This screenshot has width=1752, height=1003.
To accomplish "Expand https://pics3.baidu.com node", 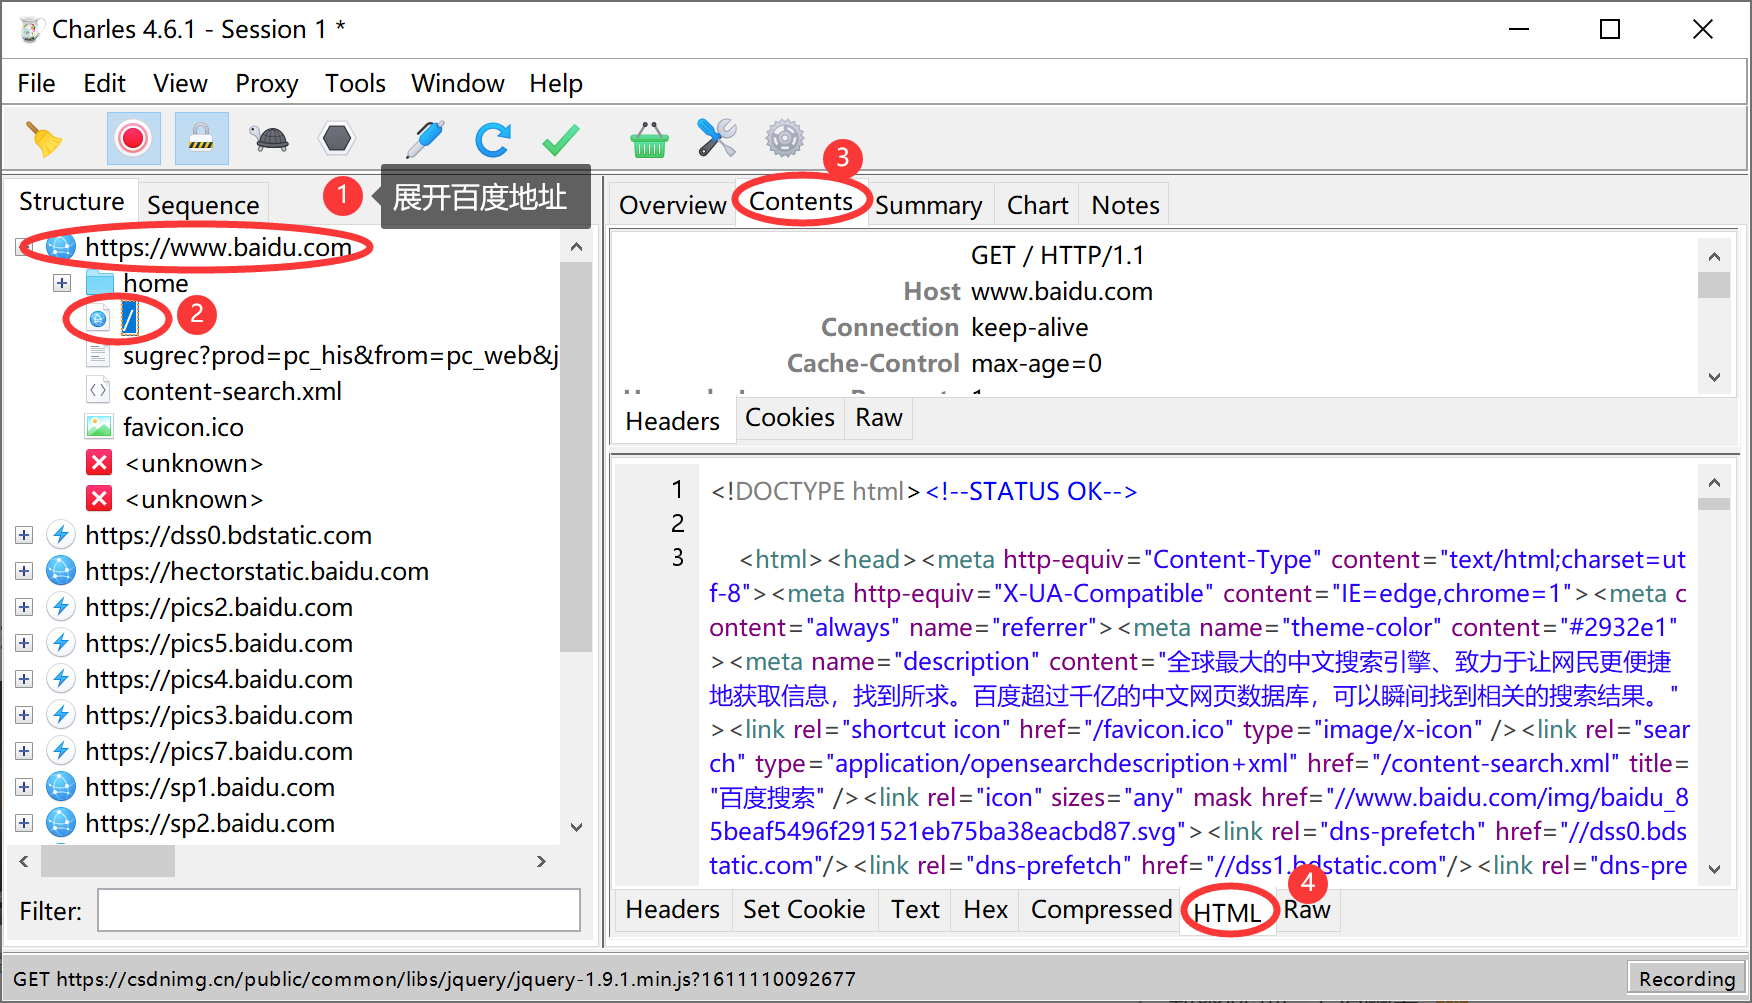I will (24, 715).
